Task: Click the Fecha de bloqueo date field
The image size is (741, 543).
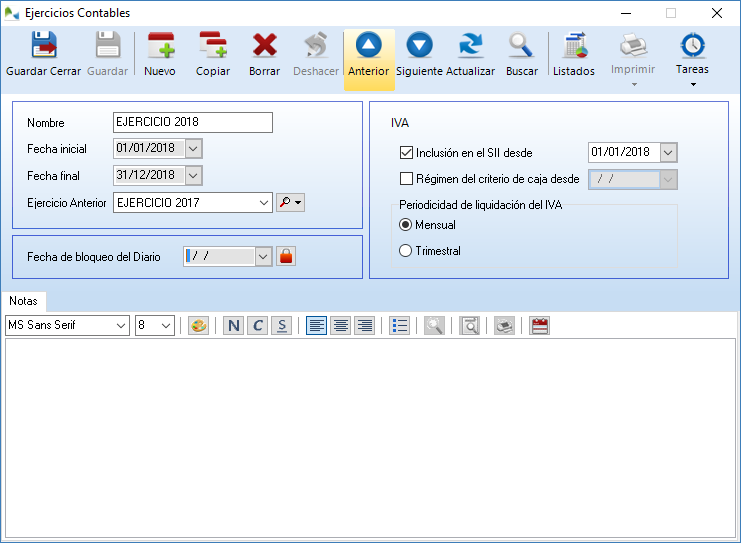Action: (219, 257)
